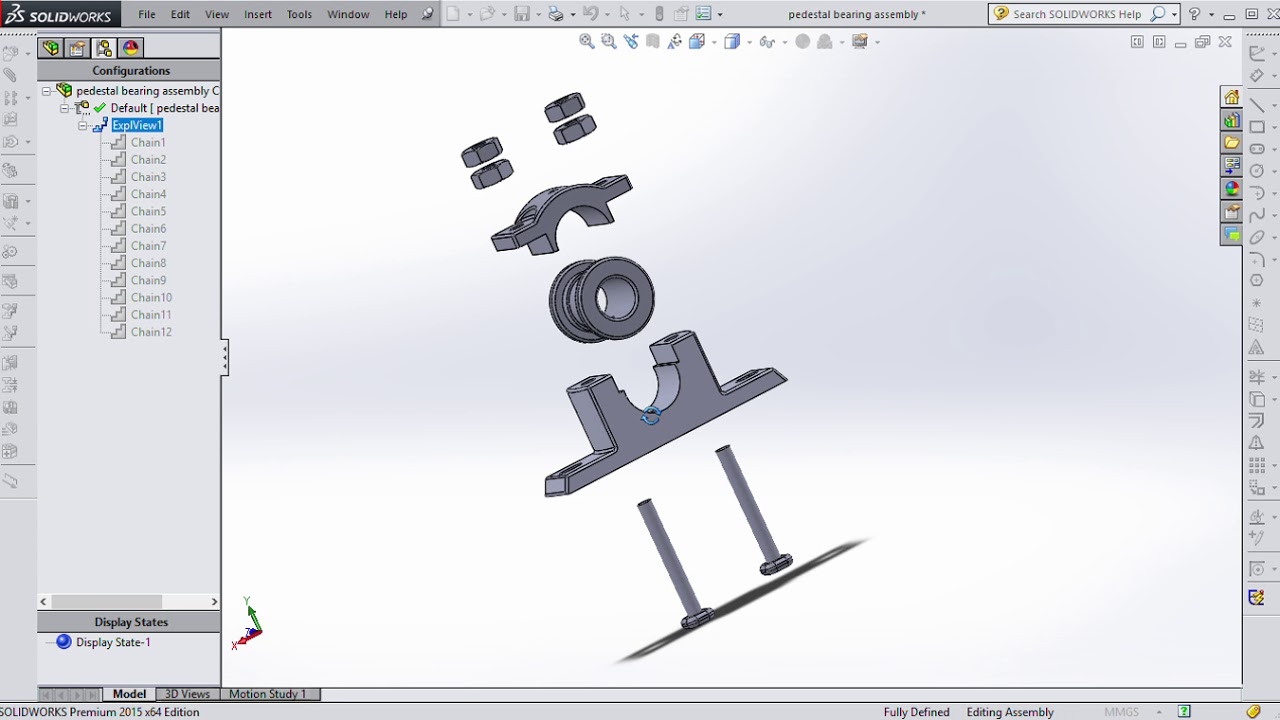The width and height of the screenshot is (1280, 720).
Task: Click the Apply Scene icon
Action: pos(825,41)
